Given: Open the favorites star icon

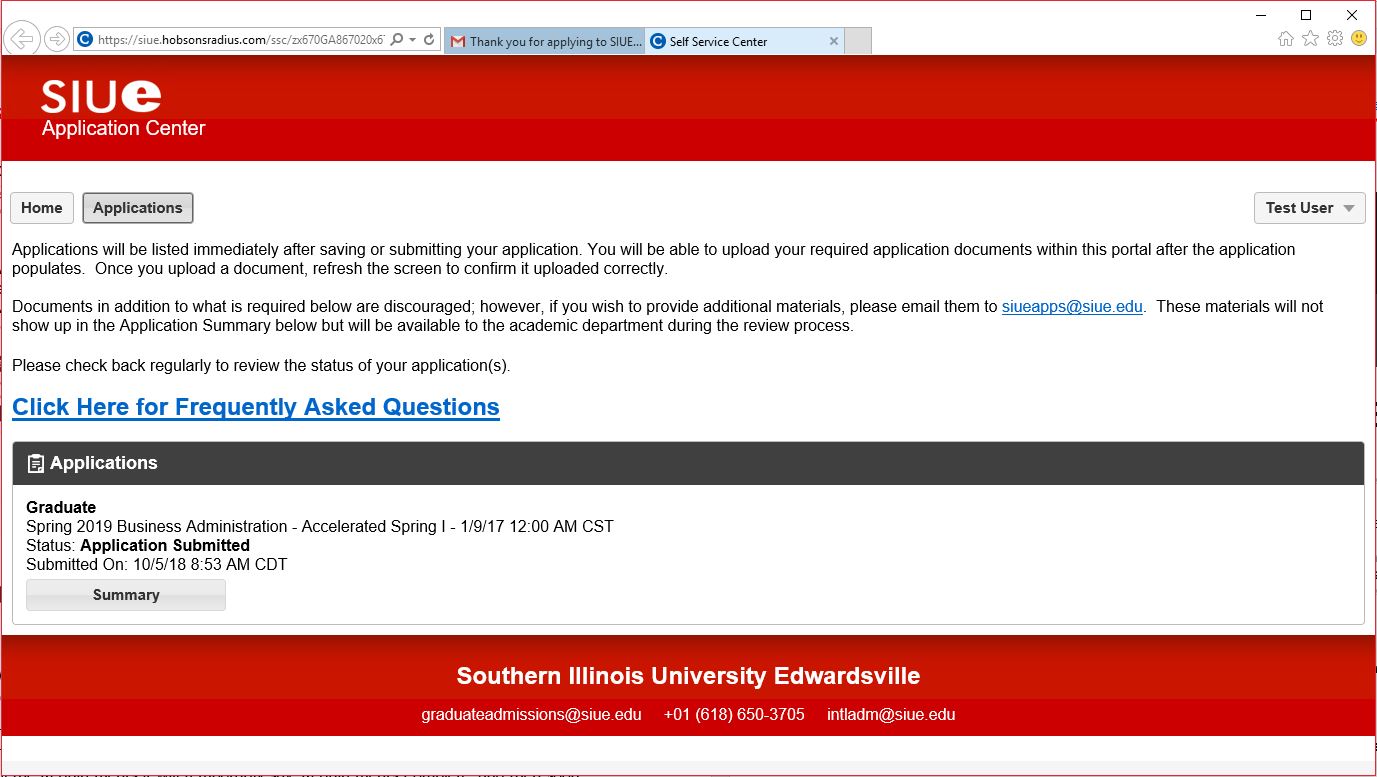Looking at the screenshot, I should [x=1310, y=39].
